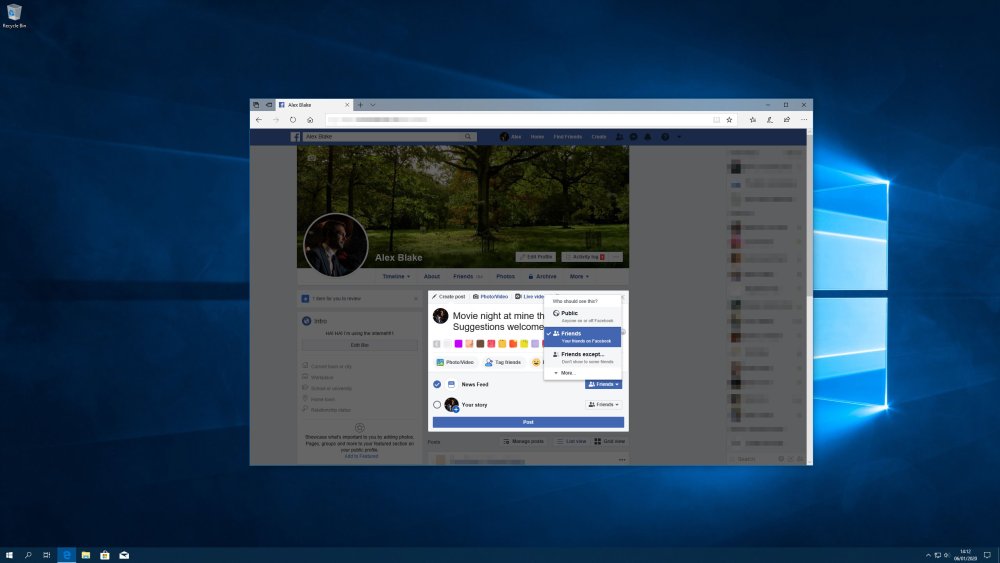Click the Edit Profile button on the cover
Screen dimensions: 1000x563
(536, 257)
